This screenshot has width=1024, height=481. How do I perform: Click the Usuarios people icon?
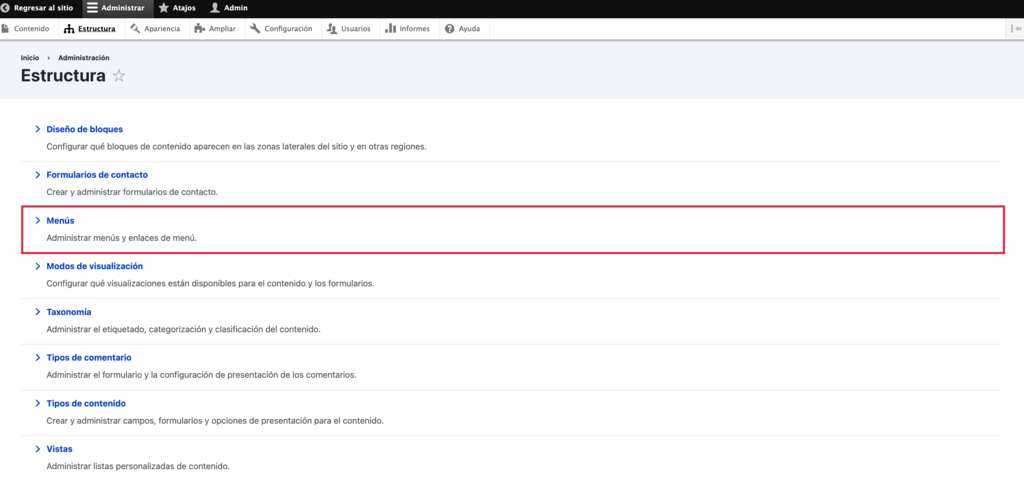[x=332, y=29]
